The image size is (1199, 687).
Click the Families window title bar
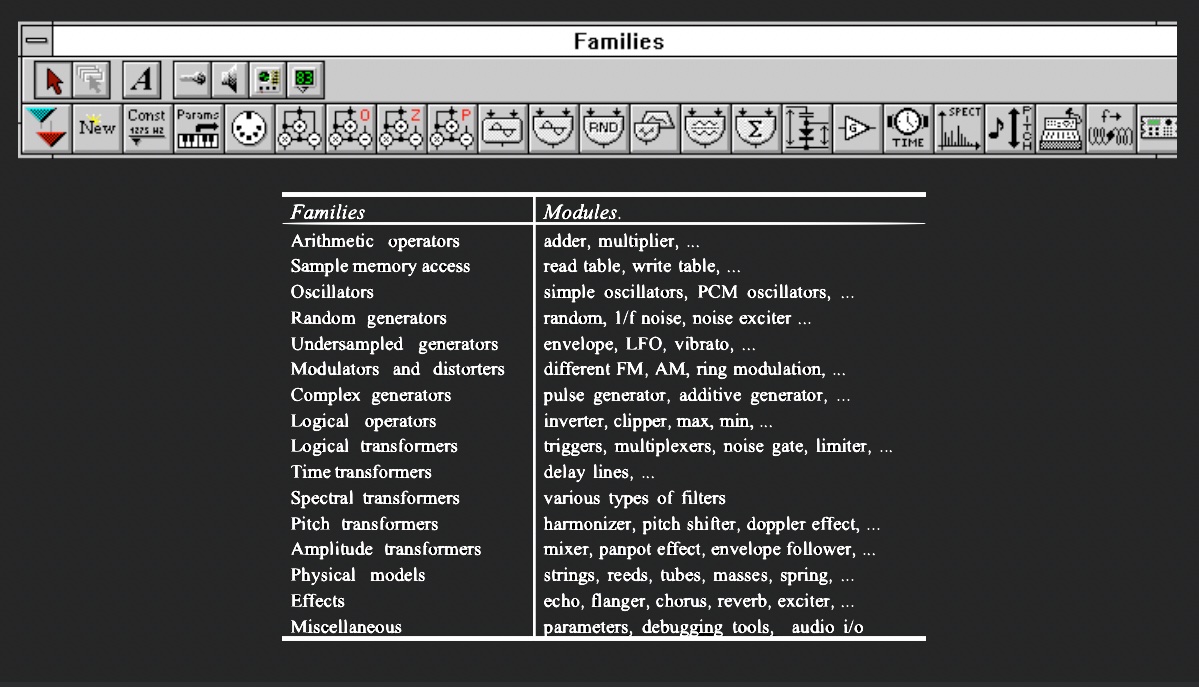point(617,41)
